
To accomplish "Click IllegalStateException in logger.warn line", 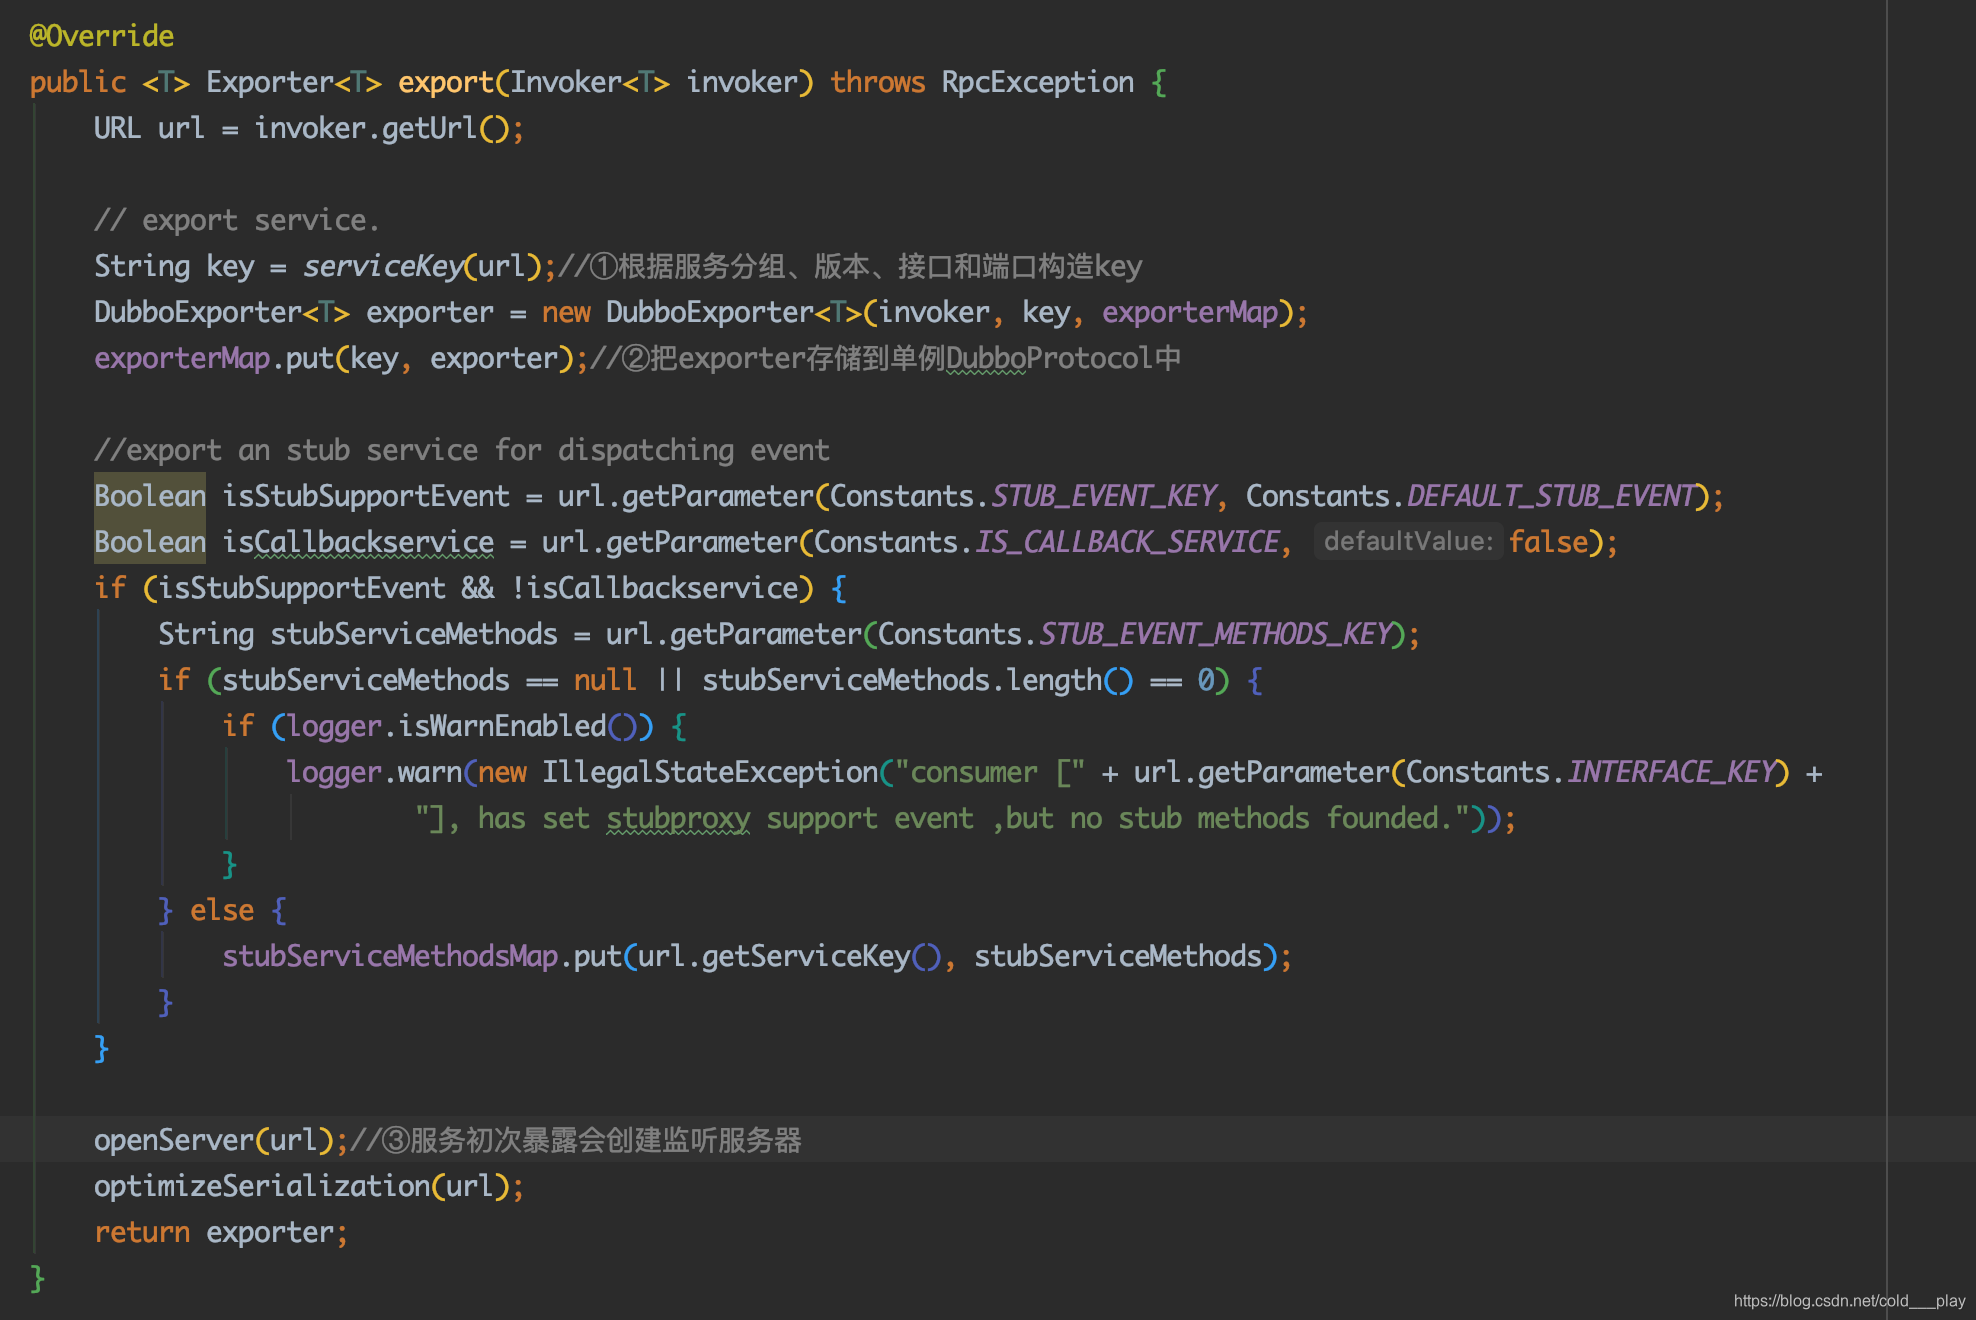I will click(x=710, y=772).
